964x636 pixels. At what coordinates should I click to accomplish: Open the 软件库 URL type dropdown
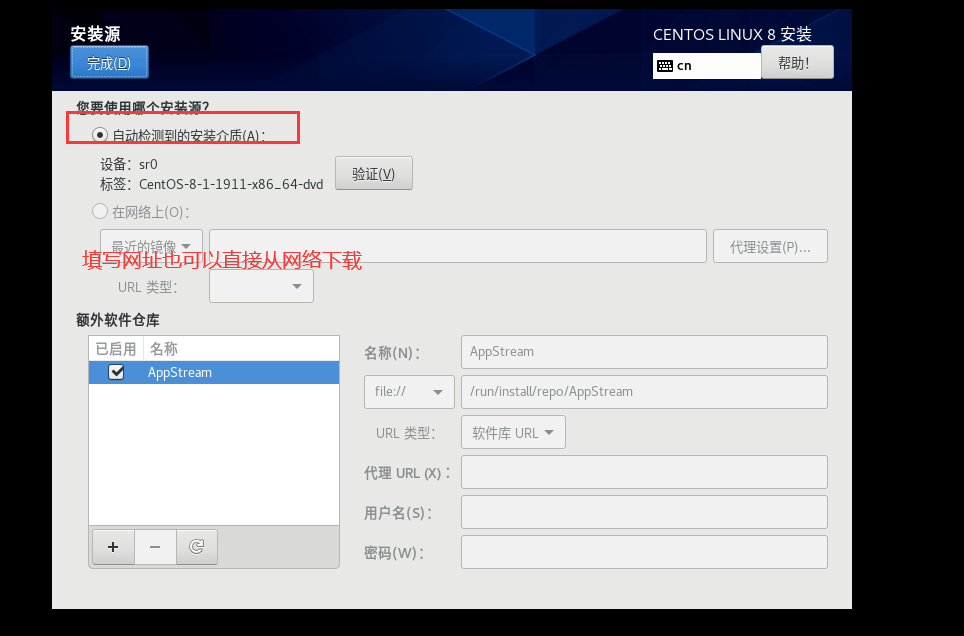(513, 432)
